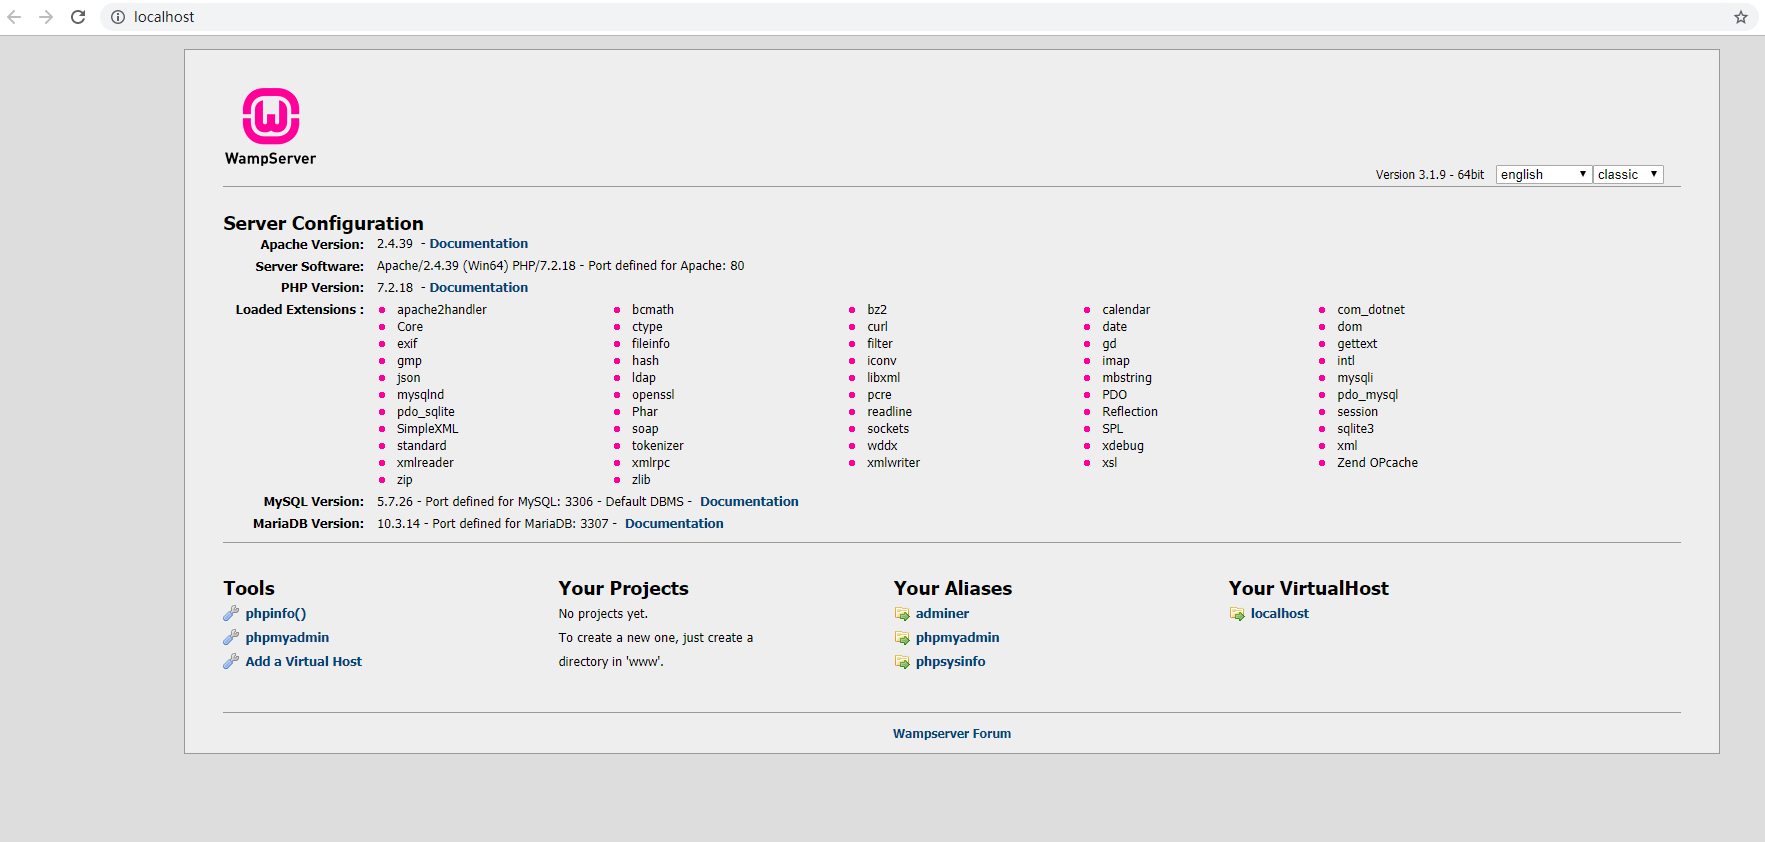The image size is (1765, 842).
Task: Click folder icon beside adminer alias
Action: point(902,614)
